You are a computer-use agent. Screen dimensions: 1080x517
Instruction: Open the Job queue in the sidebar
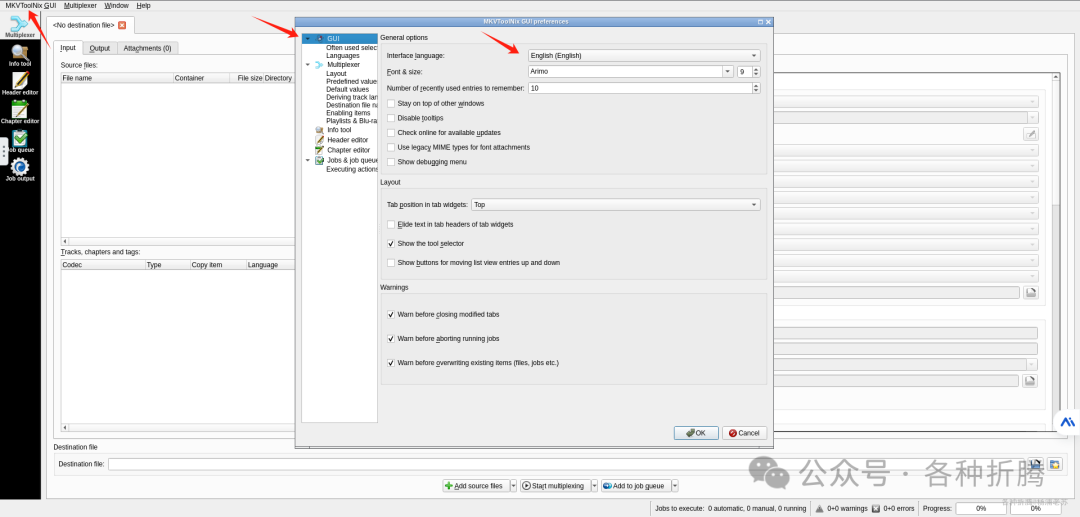20,142
